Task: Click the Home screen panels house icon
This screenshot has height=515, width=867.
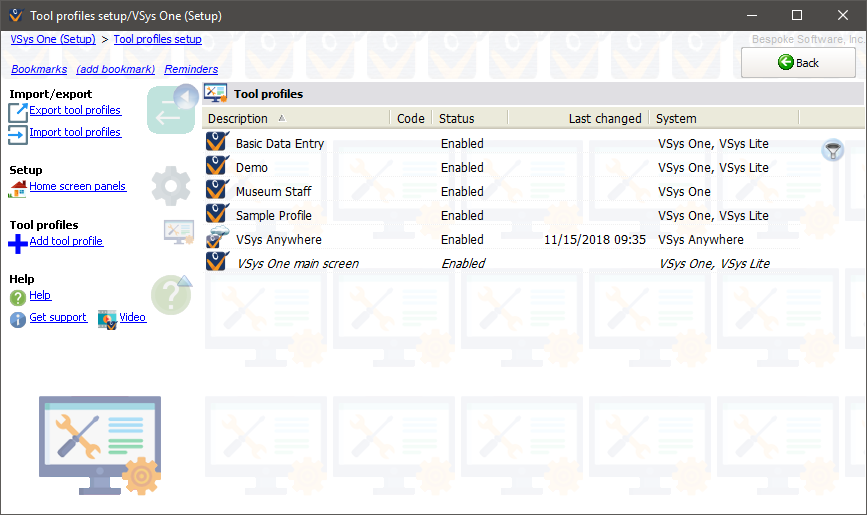Action: click(18, 187)
